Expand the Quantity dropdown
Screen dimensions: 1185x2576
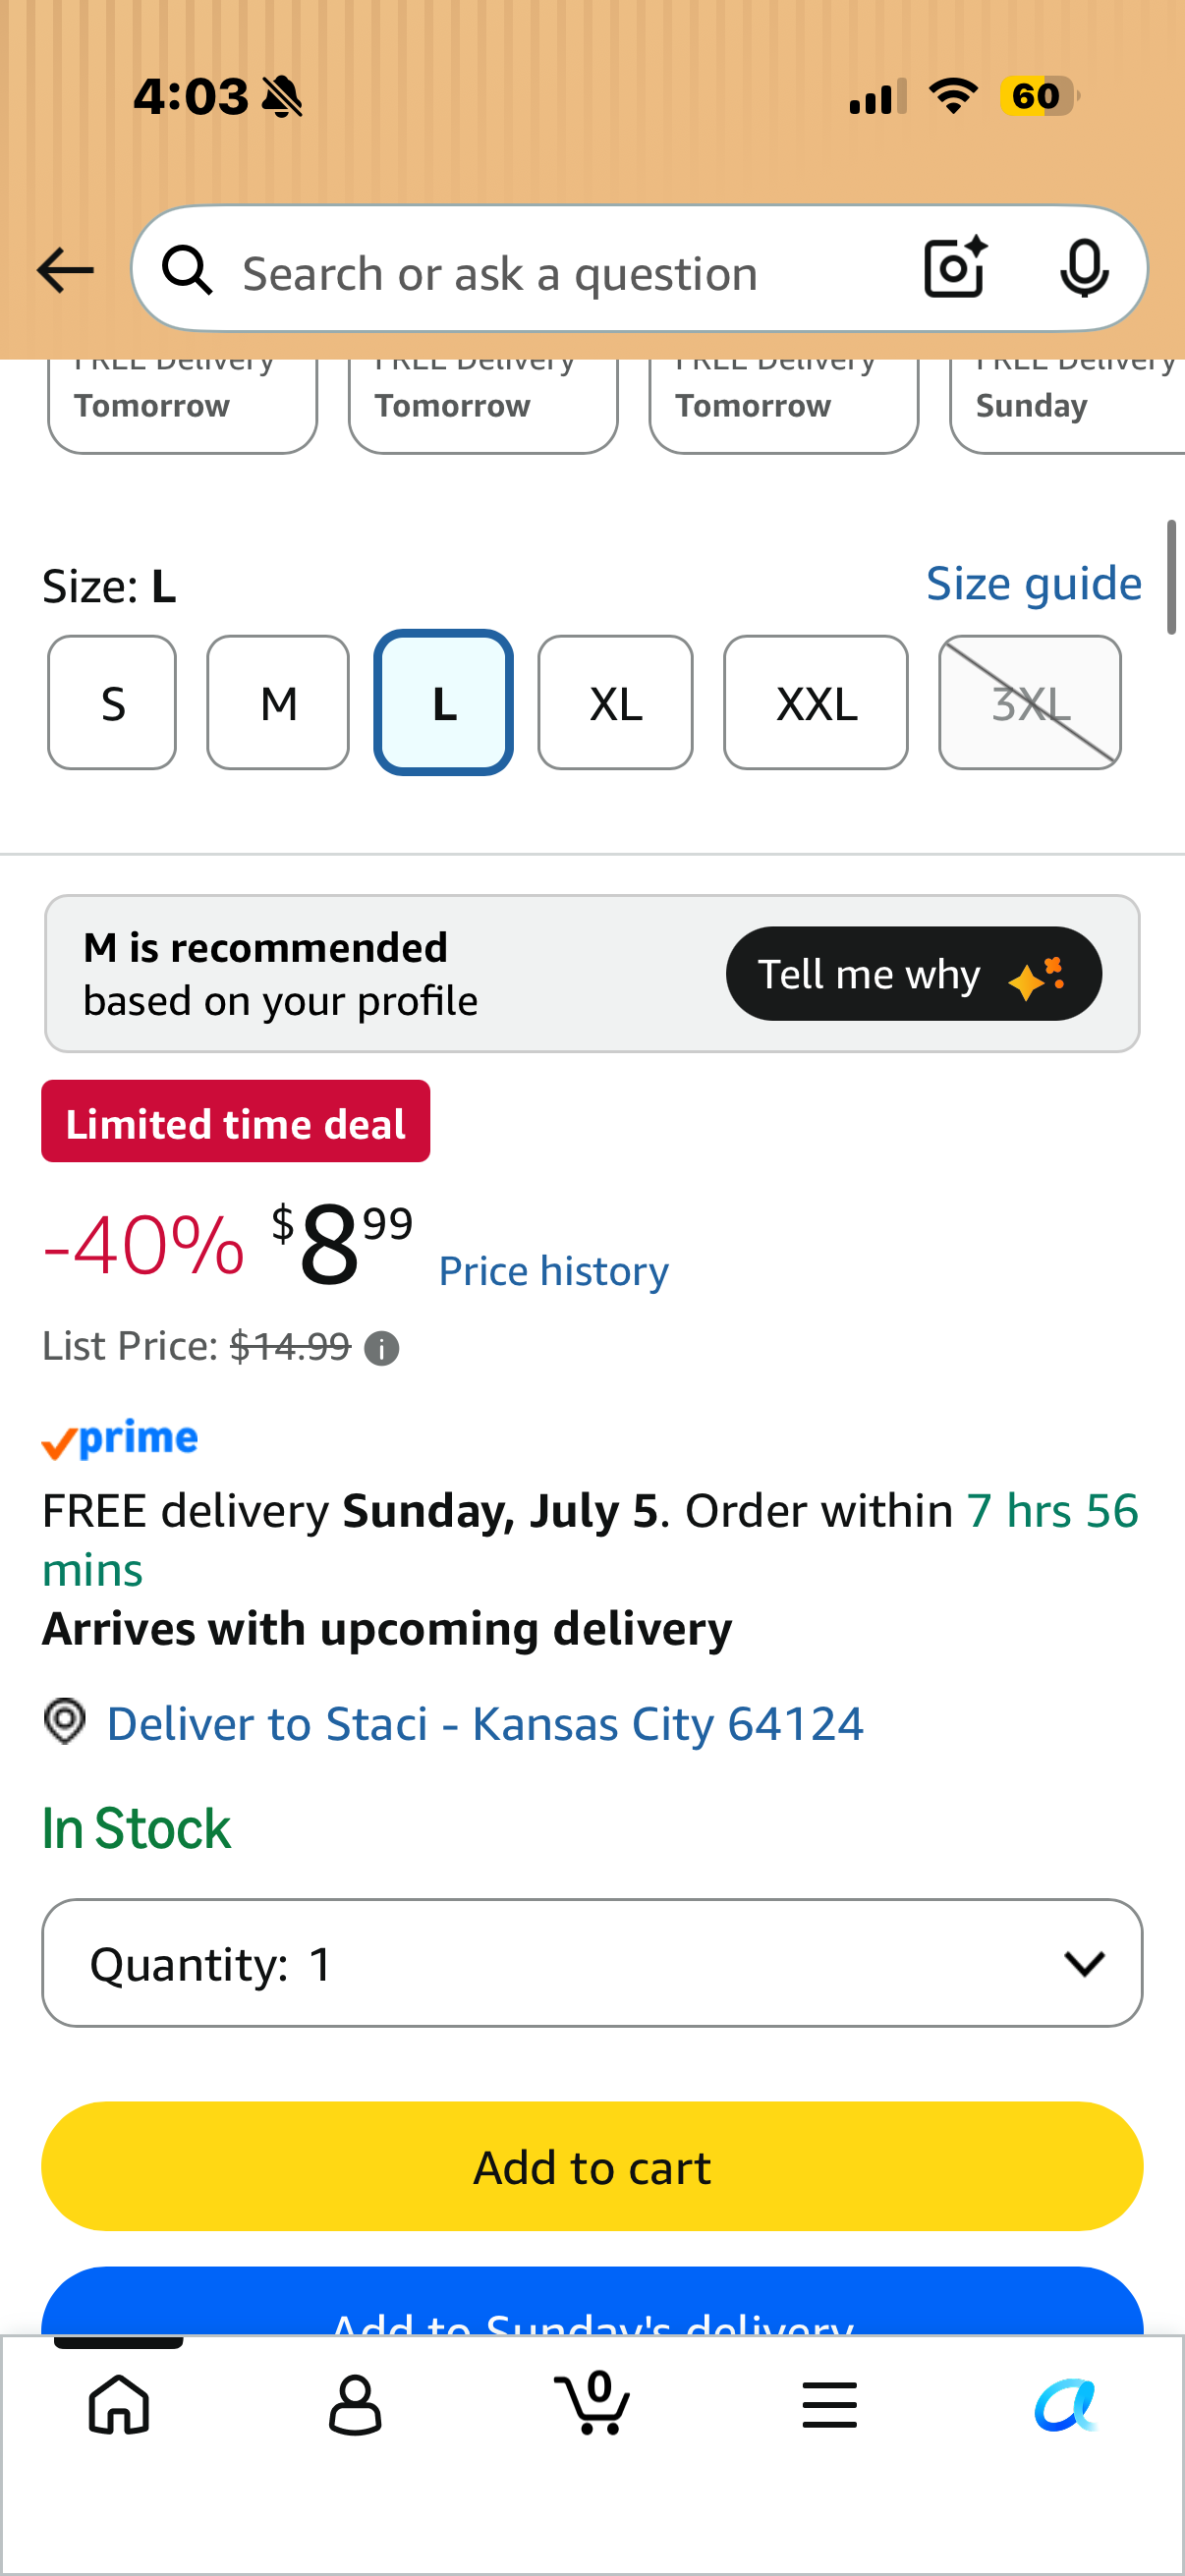click(x=592, y=1963)
